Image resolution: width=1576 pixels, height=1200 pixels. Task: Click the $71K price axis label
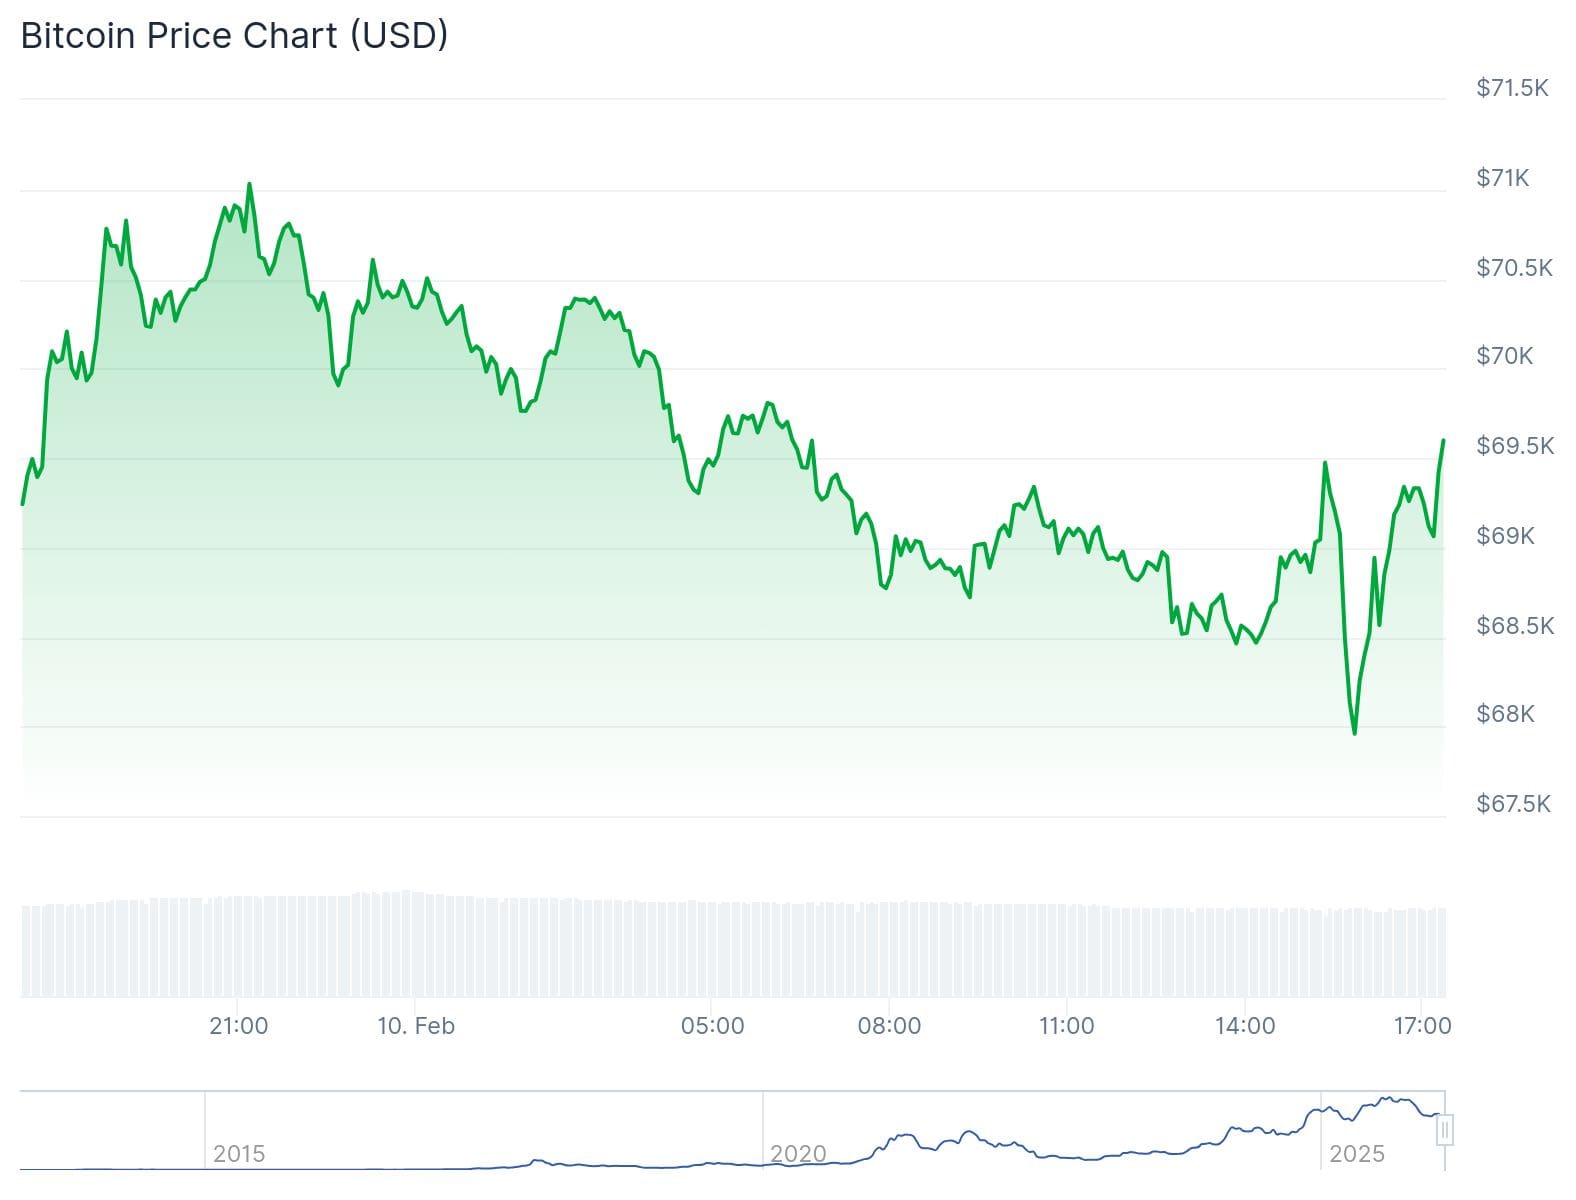[1503, 178]
